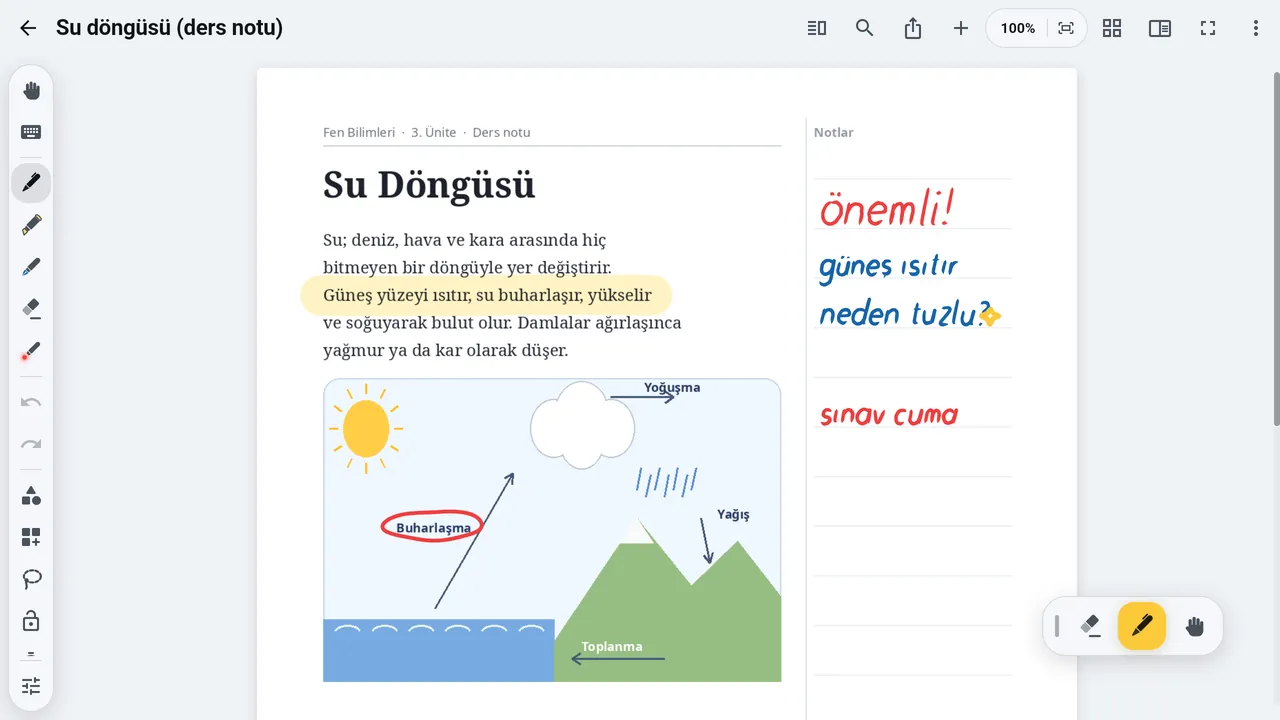
Task: Open reading mode from the top bar
Action: coord(817,28)
